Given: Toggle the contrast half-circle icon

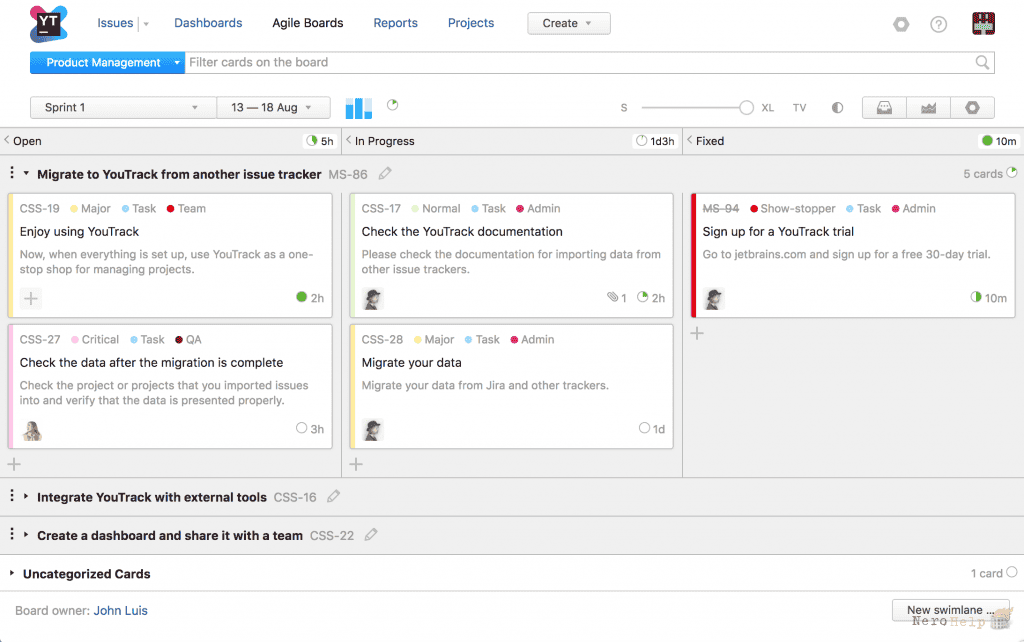Looking at the screenshot, I should click(837, 108).
